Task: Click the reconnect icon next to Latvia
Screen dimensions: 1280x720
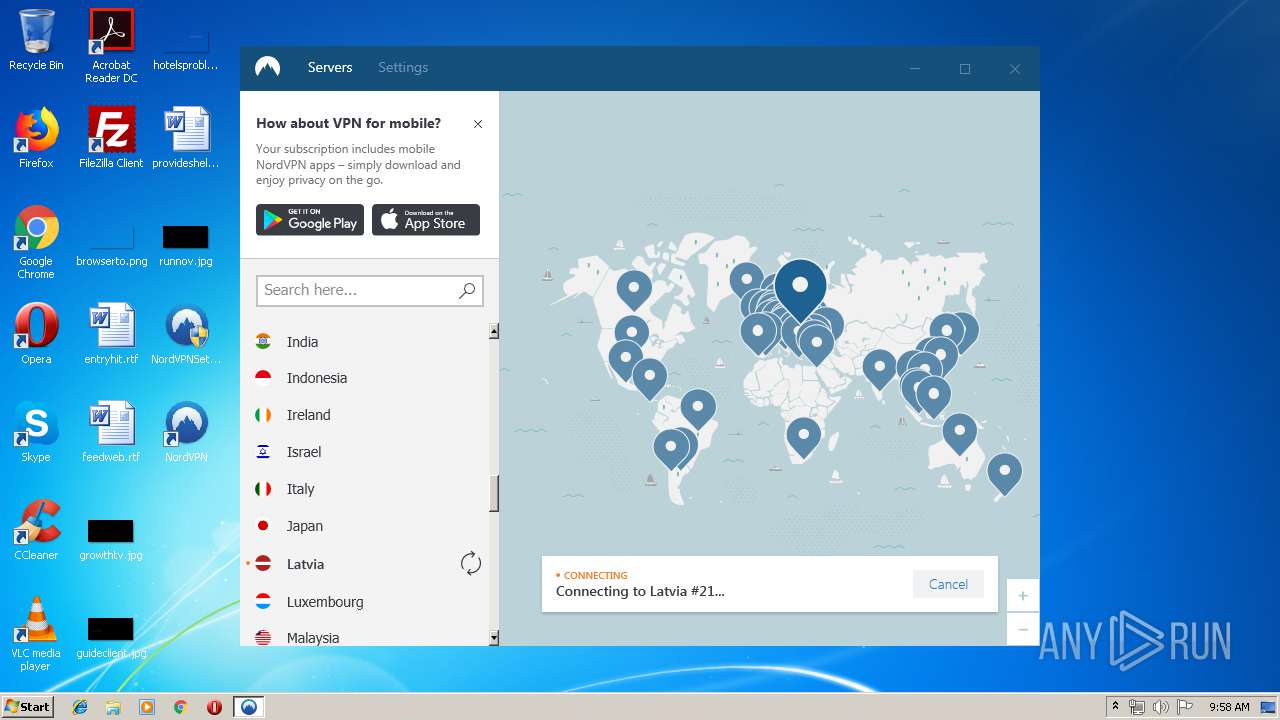Action: [471, 563]
